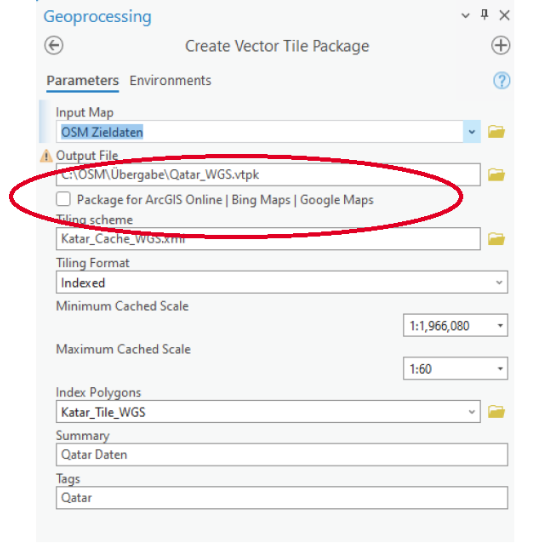This screenshot has width=537, height=549.
Task: Click the plus icon beside the tool title
Action: tap(500, 46)
